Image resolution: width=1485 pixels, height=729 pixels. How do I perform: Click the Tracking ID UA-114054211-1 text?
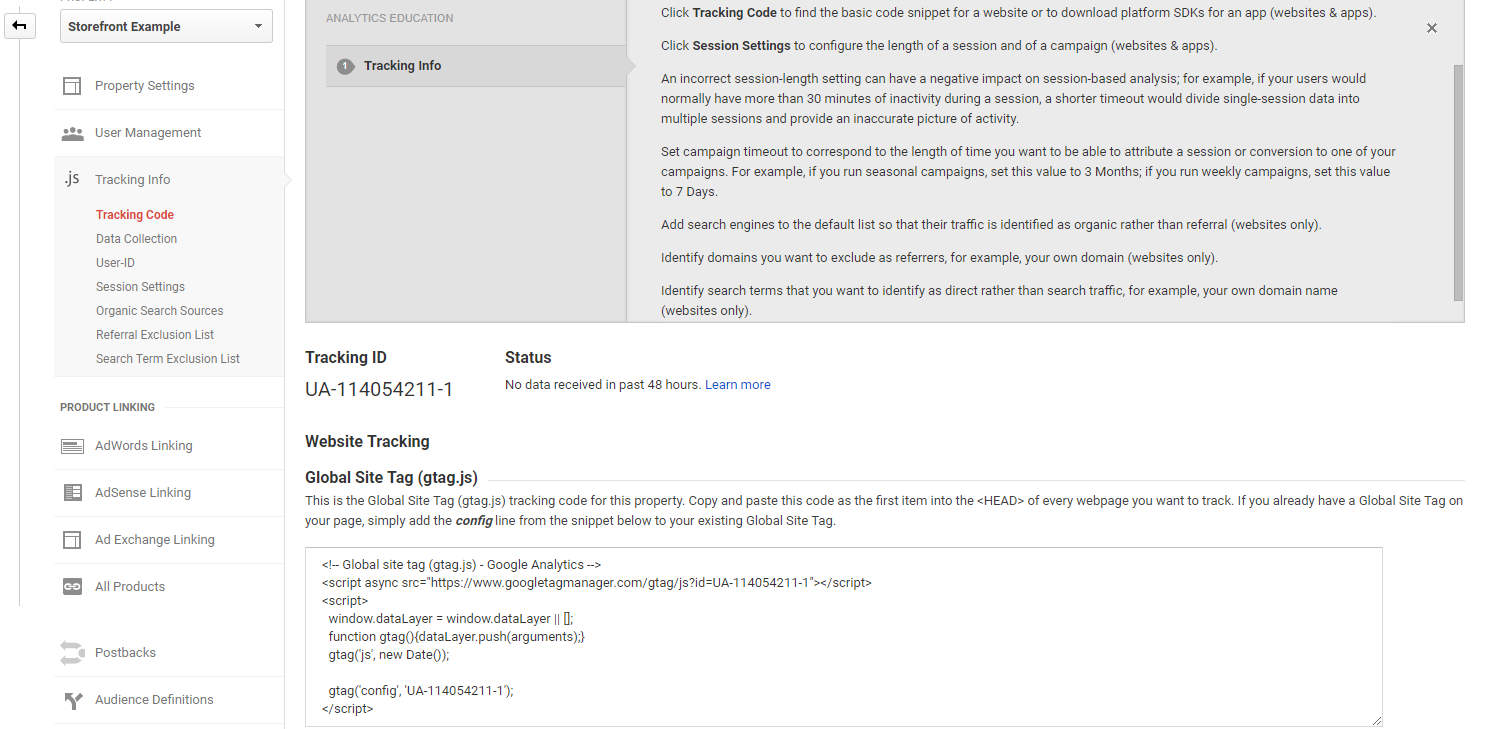(379, 390)
